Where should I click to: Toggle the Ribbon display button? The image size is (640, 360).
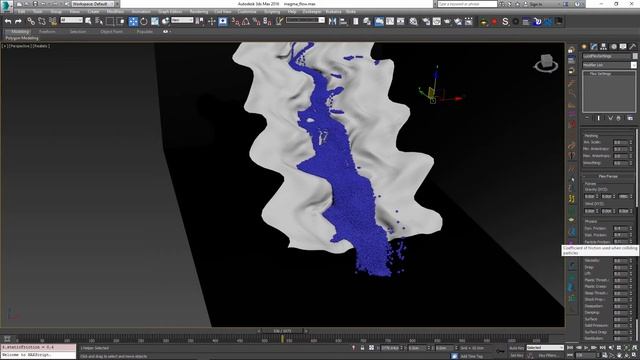tap(379, 21)
